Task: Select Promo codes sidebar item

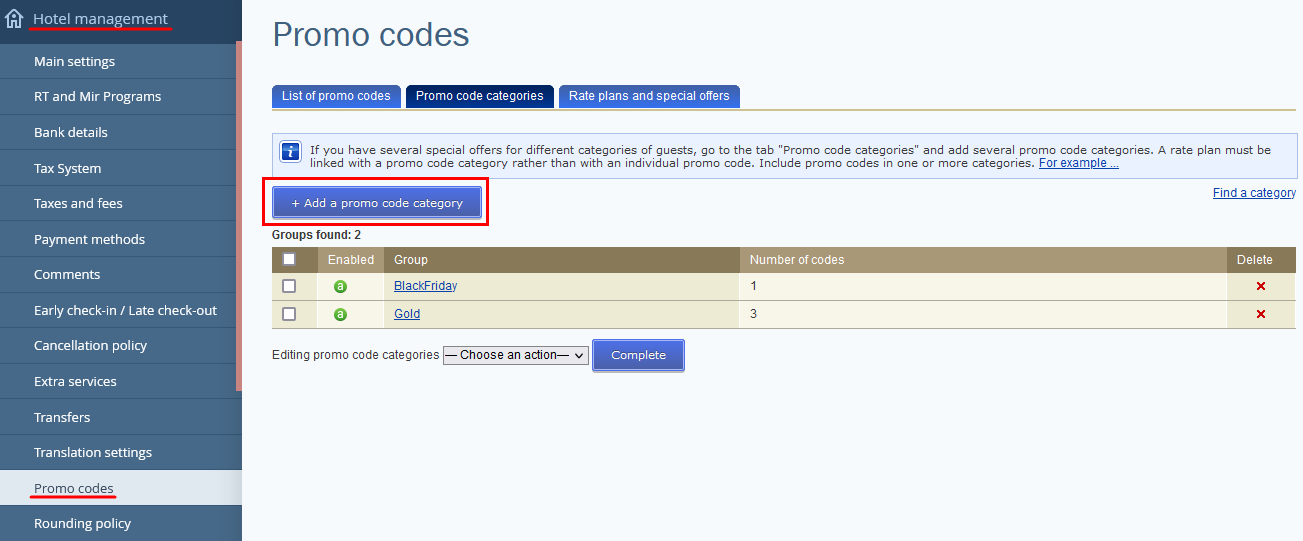Action: (120, 488)
